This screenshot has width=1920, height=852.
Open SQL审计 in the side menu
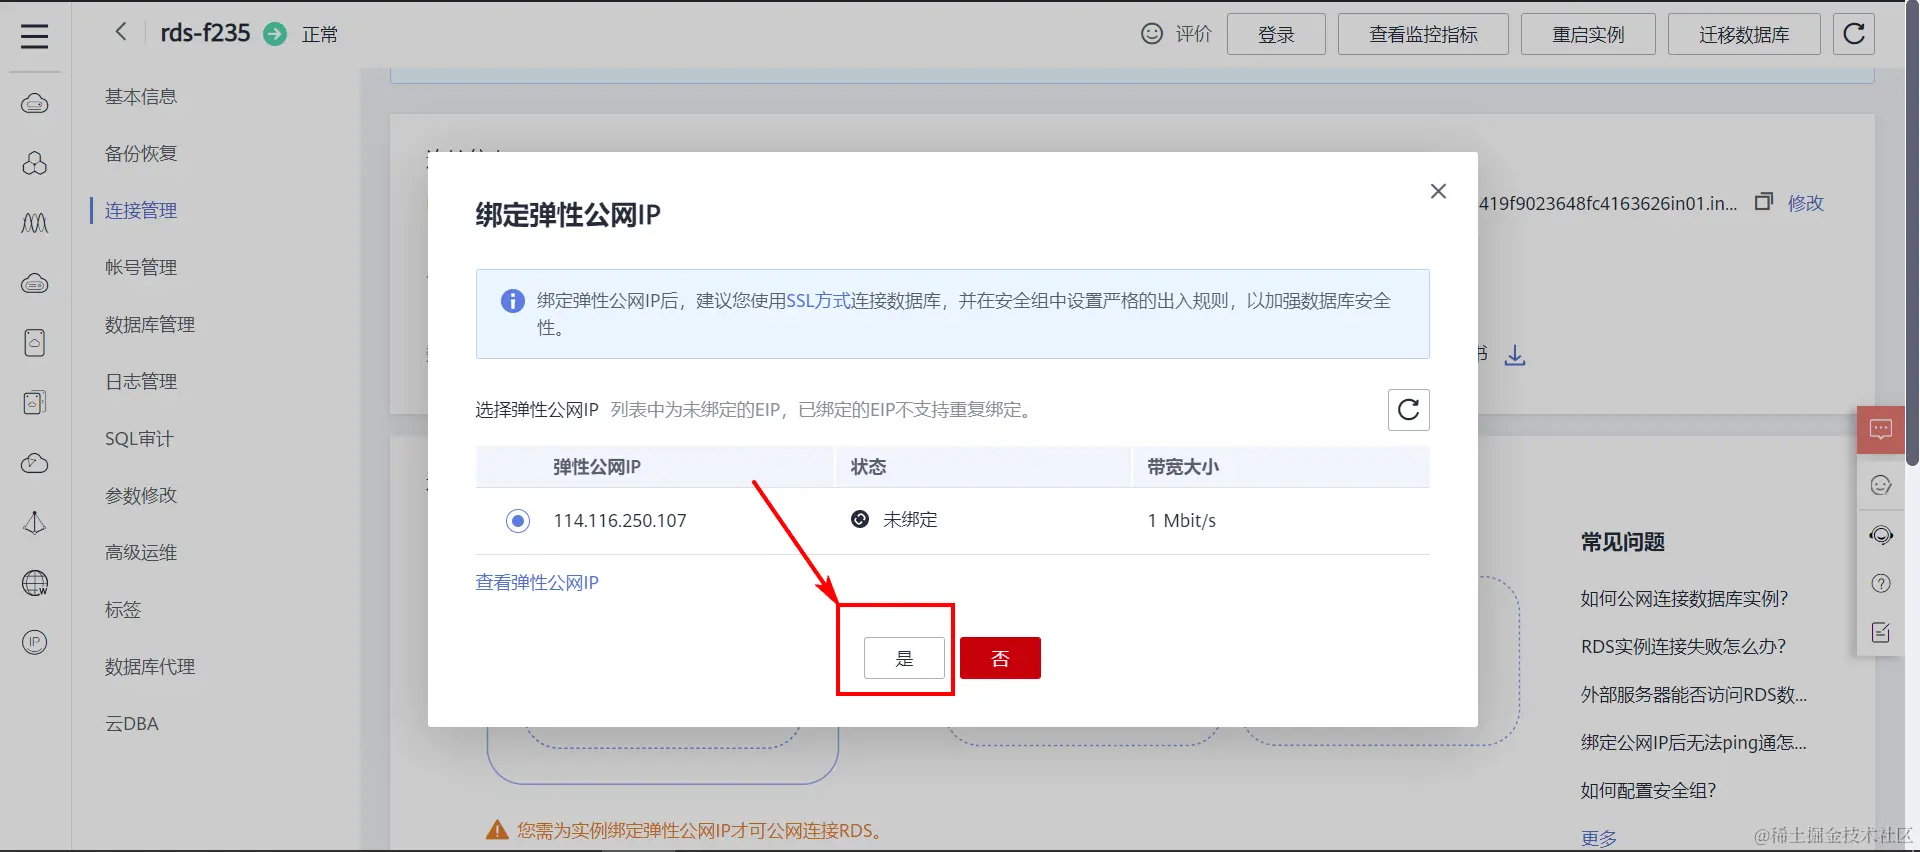click(x=139, y=439)
